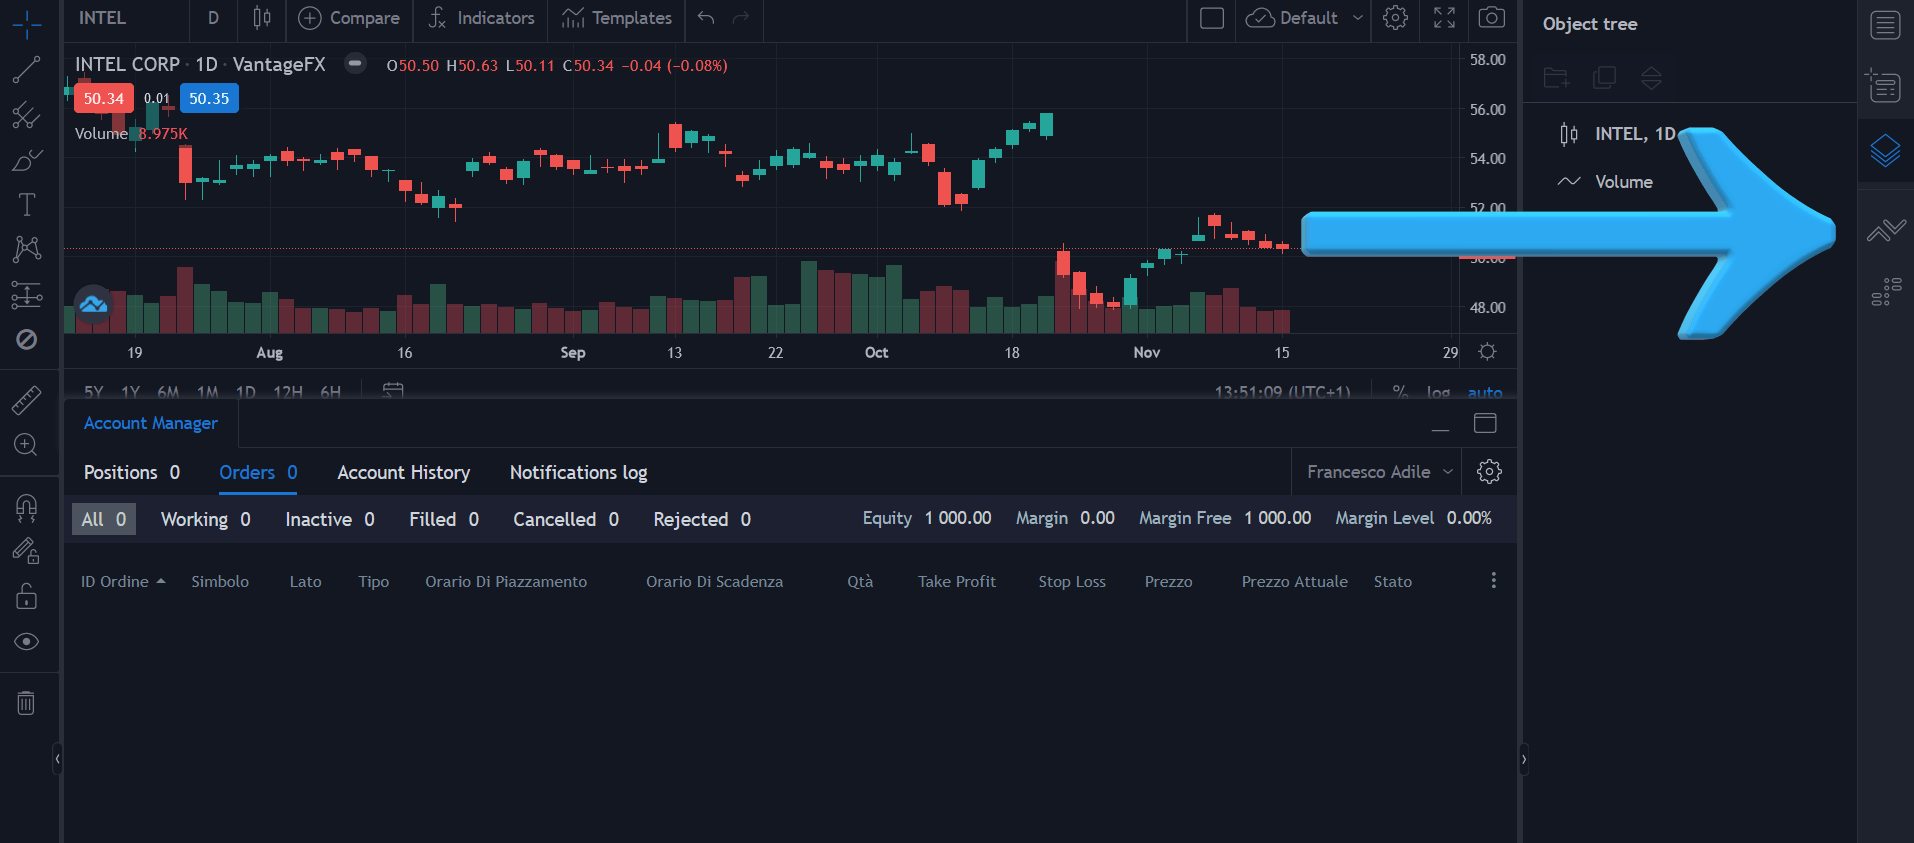This screenshot has width=1914, height=843.
Task: Open the watchlist panel icon
Action: click(x=1886, y=25)
